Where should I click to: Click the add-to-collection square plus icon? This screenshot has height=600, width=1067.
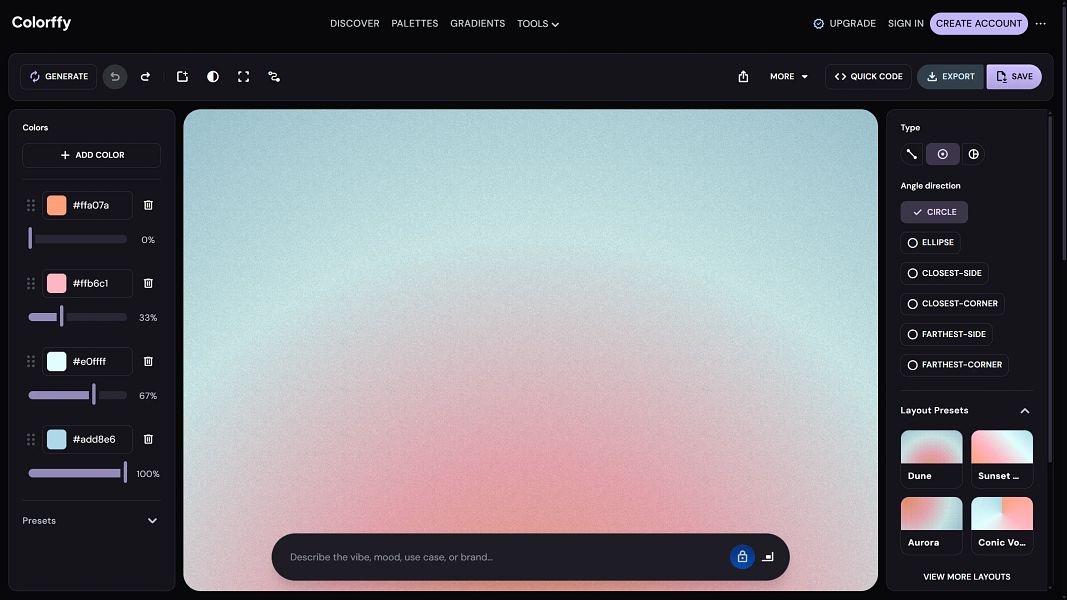coord(182,77)
